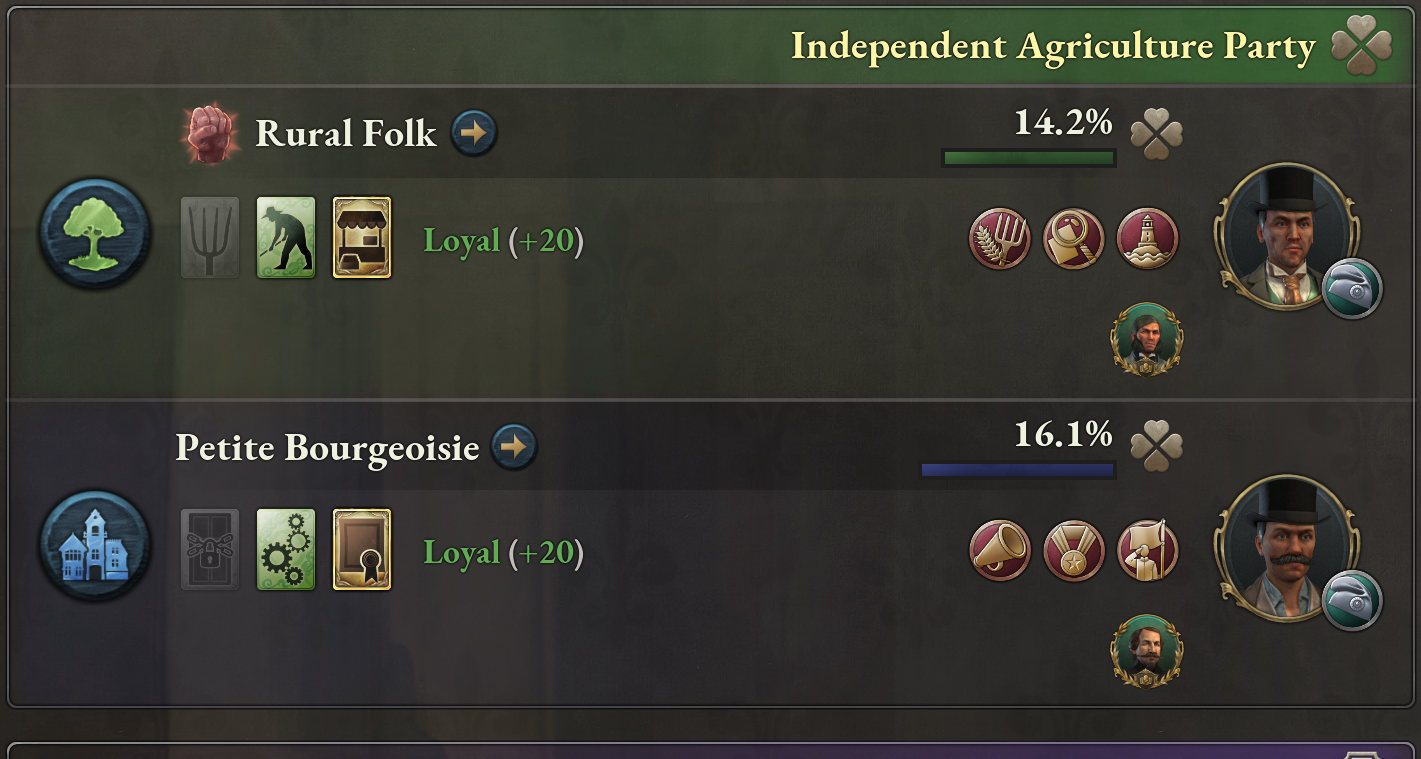The height and width of the screenshot is (759, 1421).
Task: Click the gold market stall trait card
Action: 362,237
